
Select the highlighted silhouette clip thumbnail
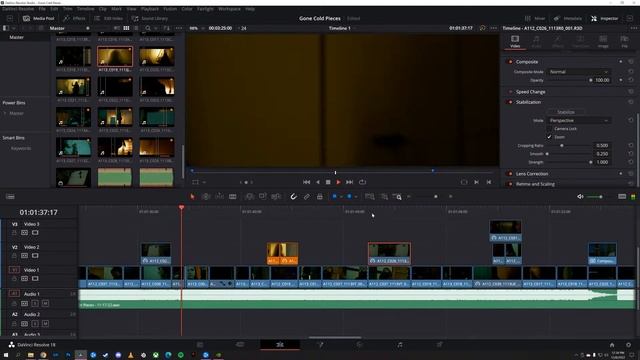click(115, 56)
